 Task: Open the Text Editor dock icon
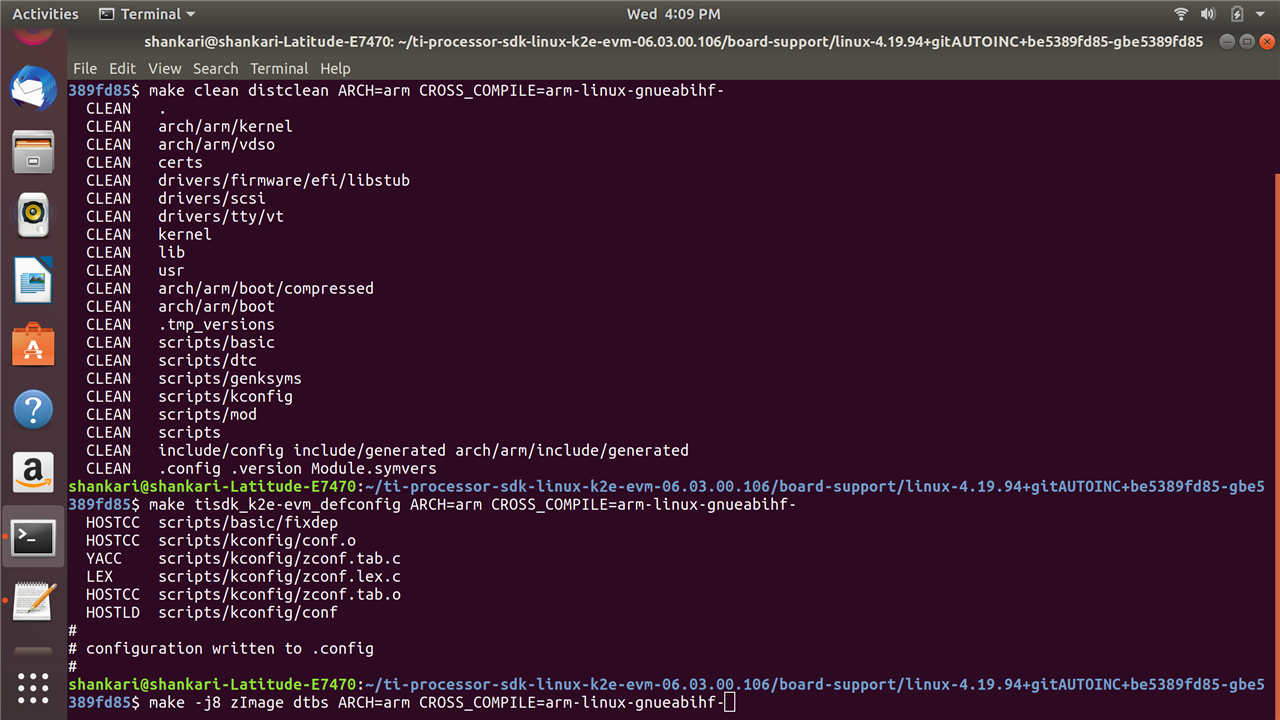tap(33, 600)
